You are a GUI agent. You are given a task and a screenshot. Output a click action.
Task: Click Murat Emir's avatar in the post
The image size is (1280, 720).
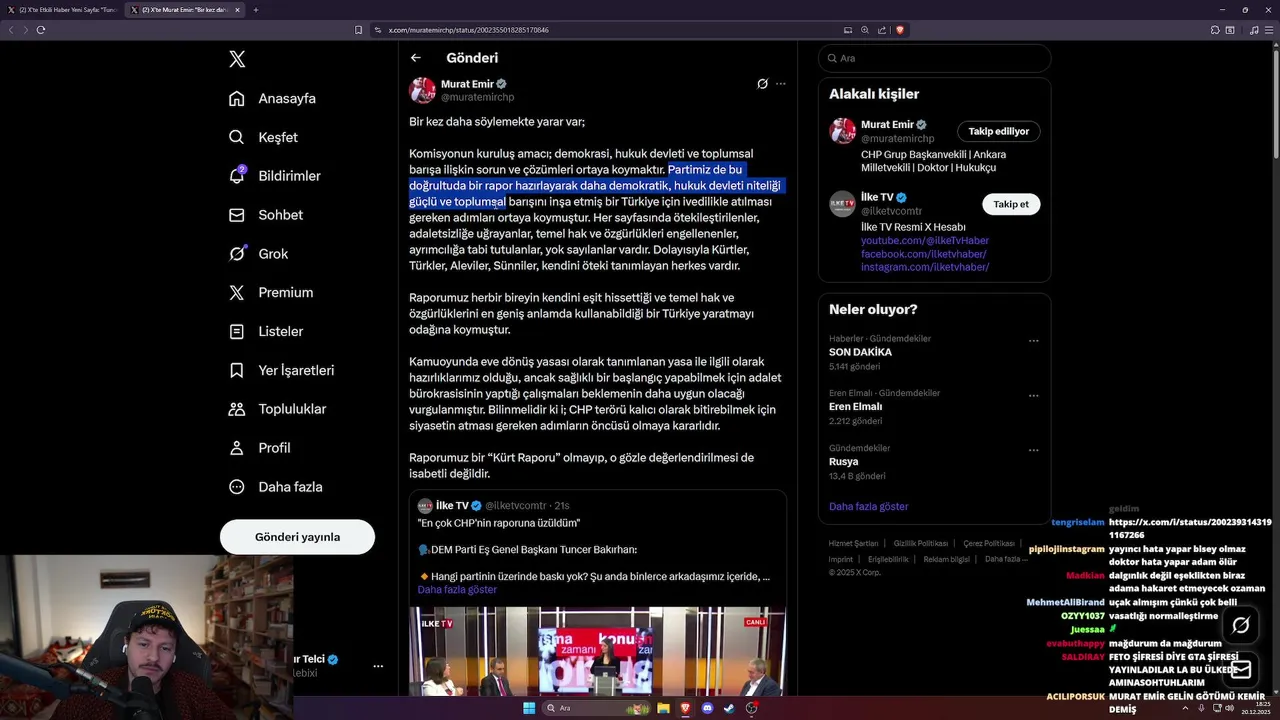point(422,90)
